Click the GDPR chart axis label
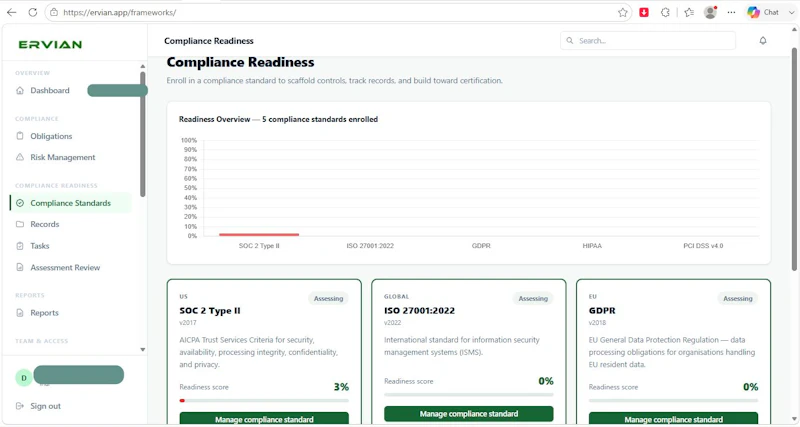Viewport: 800px width, 427px height. [481, 246]
